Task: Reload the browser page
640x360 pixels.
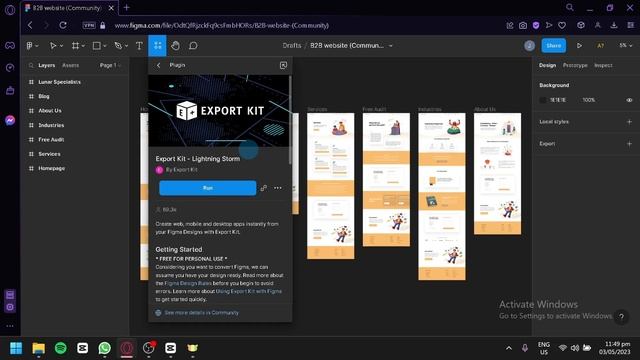Action: 63,25
